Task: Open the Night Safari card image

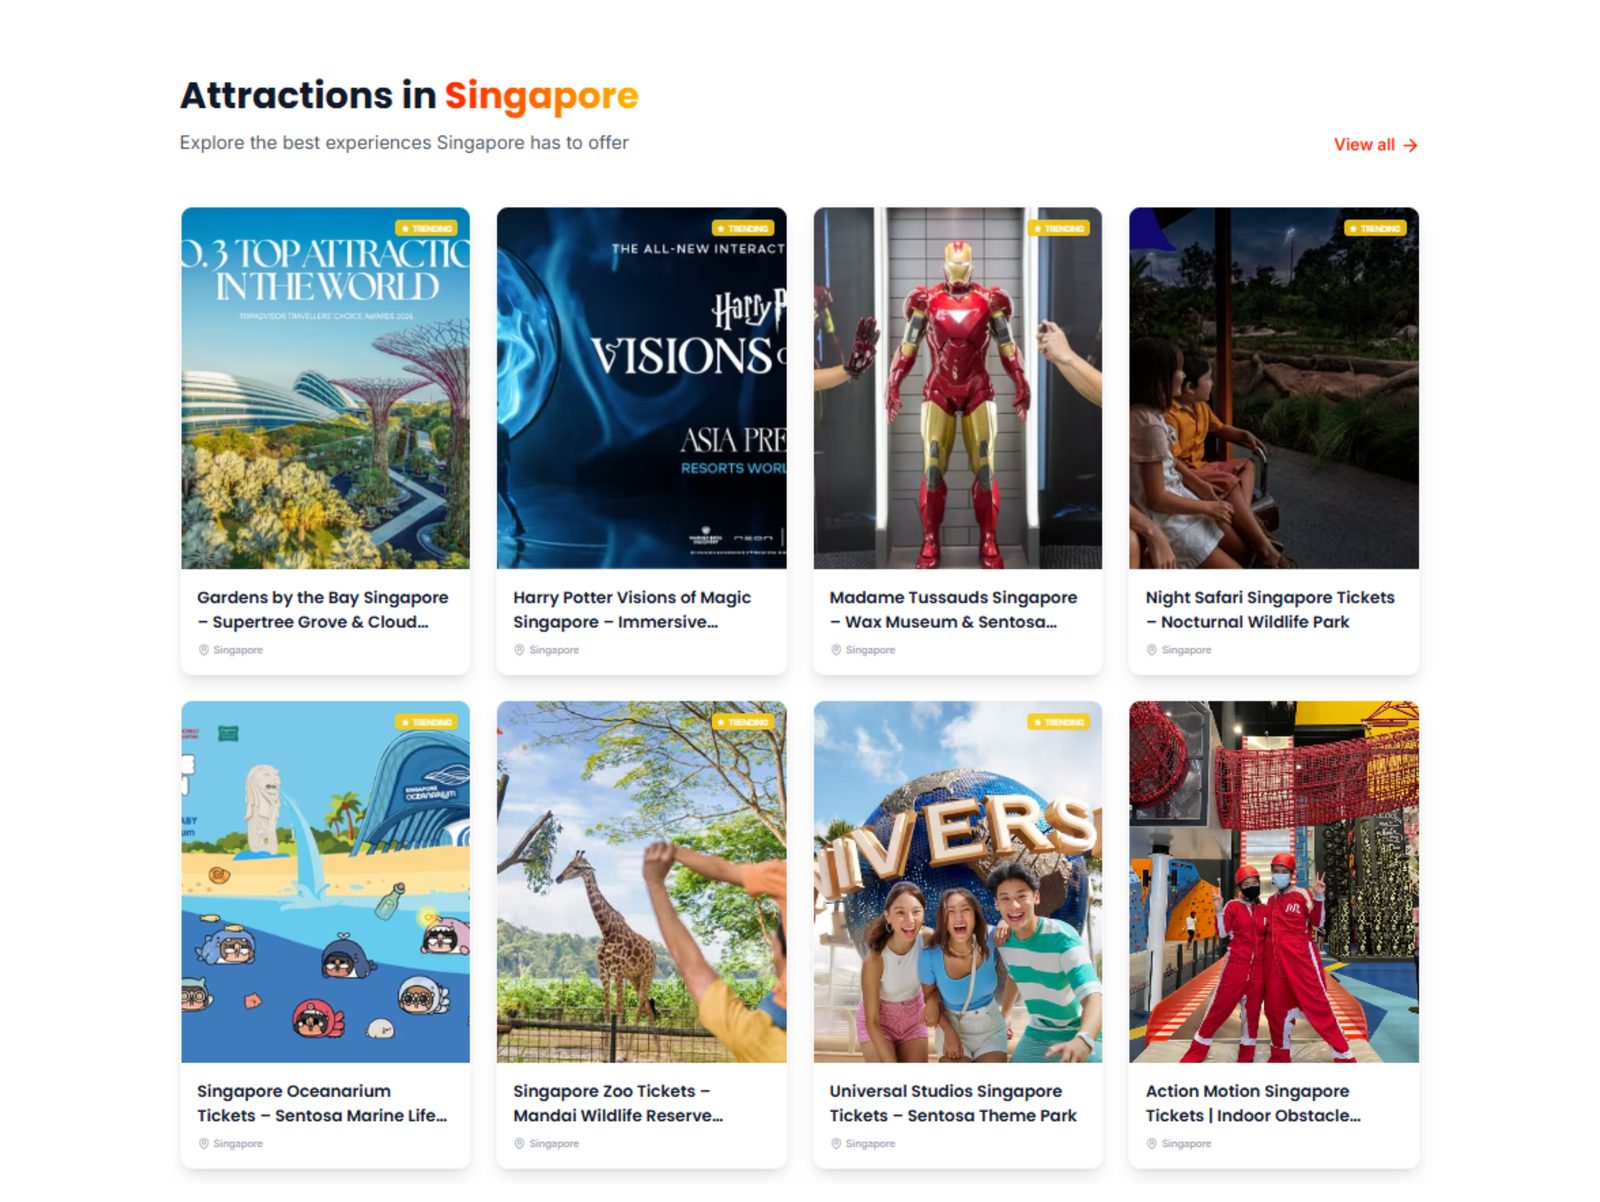Action: coord(1274,388)
